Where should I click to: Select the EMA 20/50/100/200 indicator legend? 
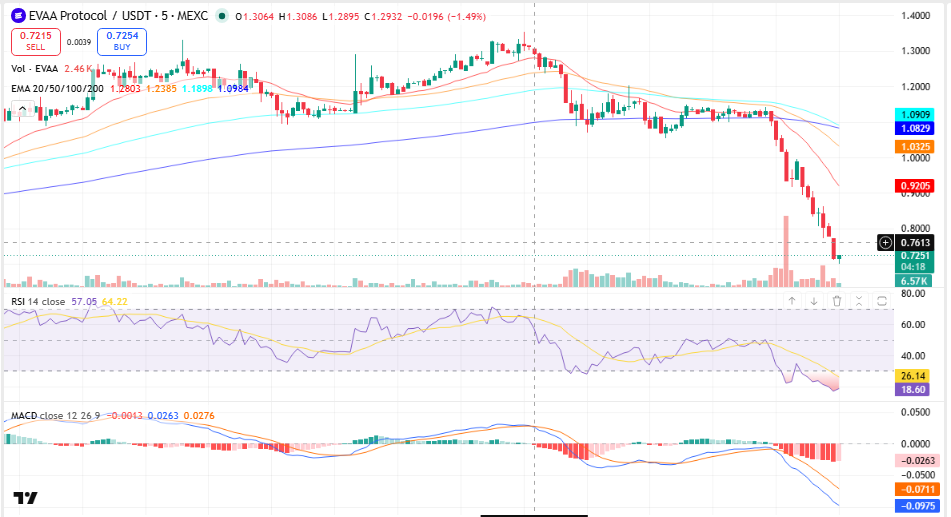coord(58,89)
